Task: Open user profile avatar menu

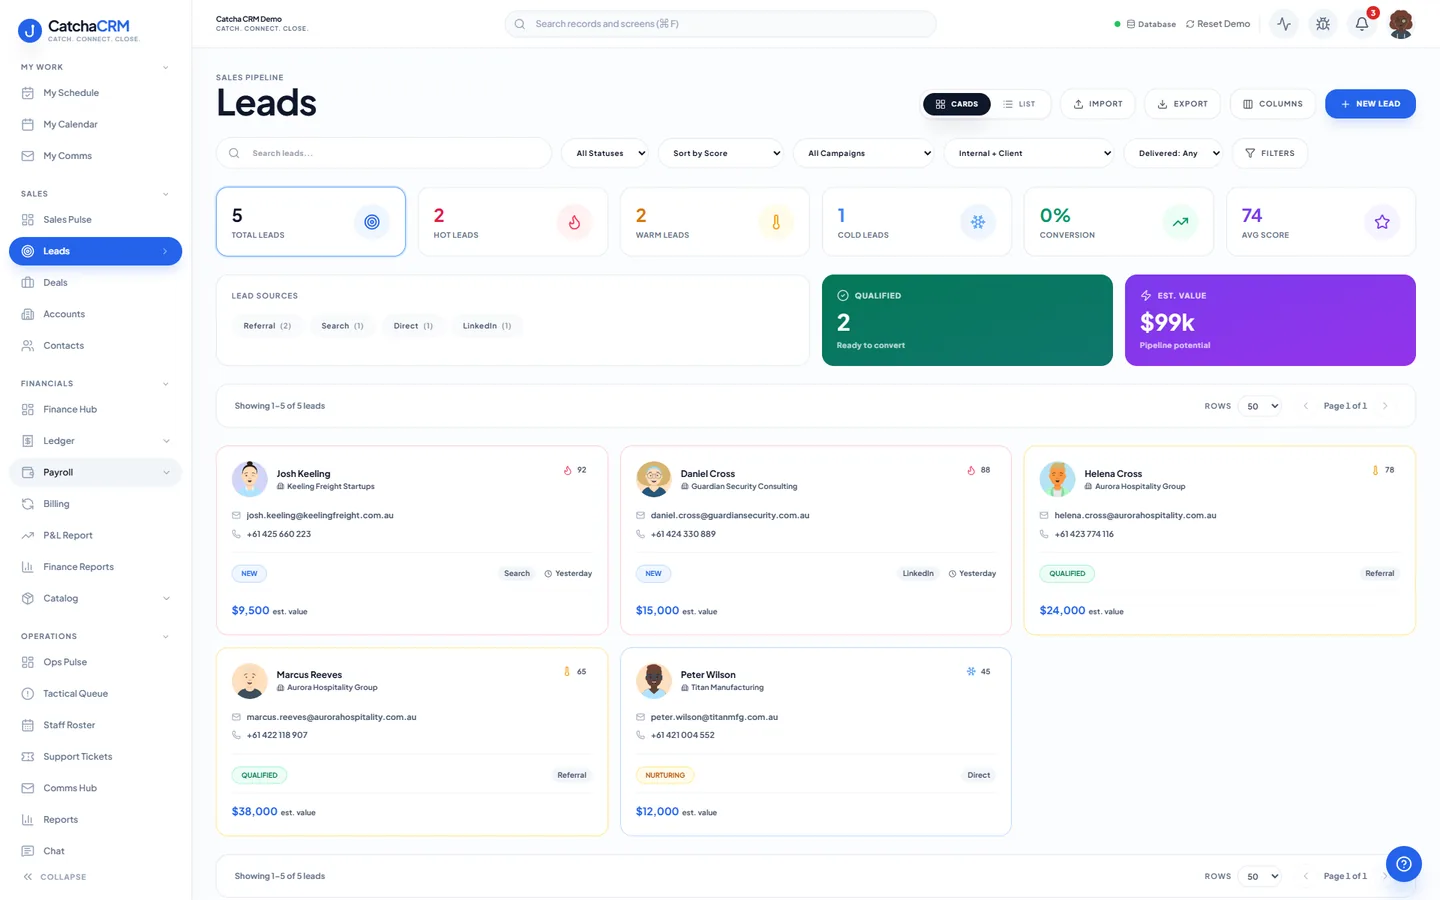Action: coord(1401,24)
